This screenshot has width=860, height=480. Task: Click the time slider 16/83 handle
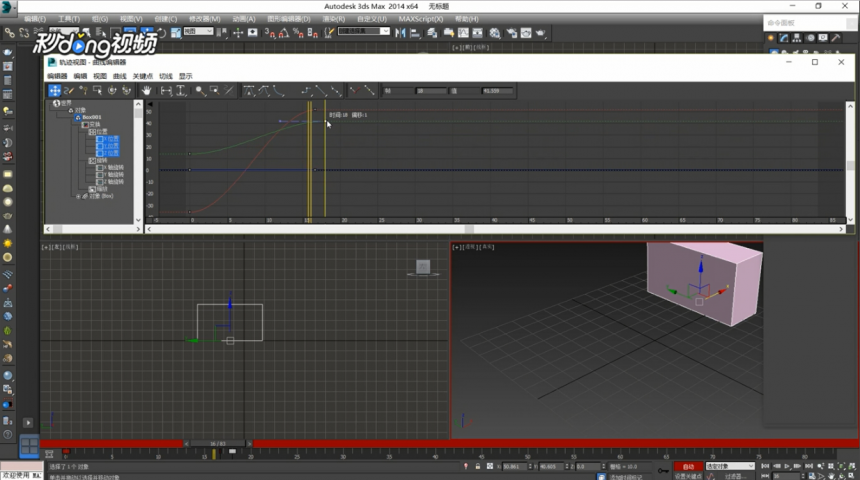(218, 443)
